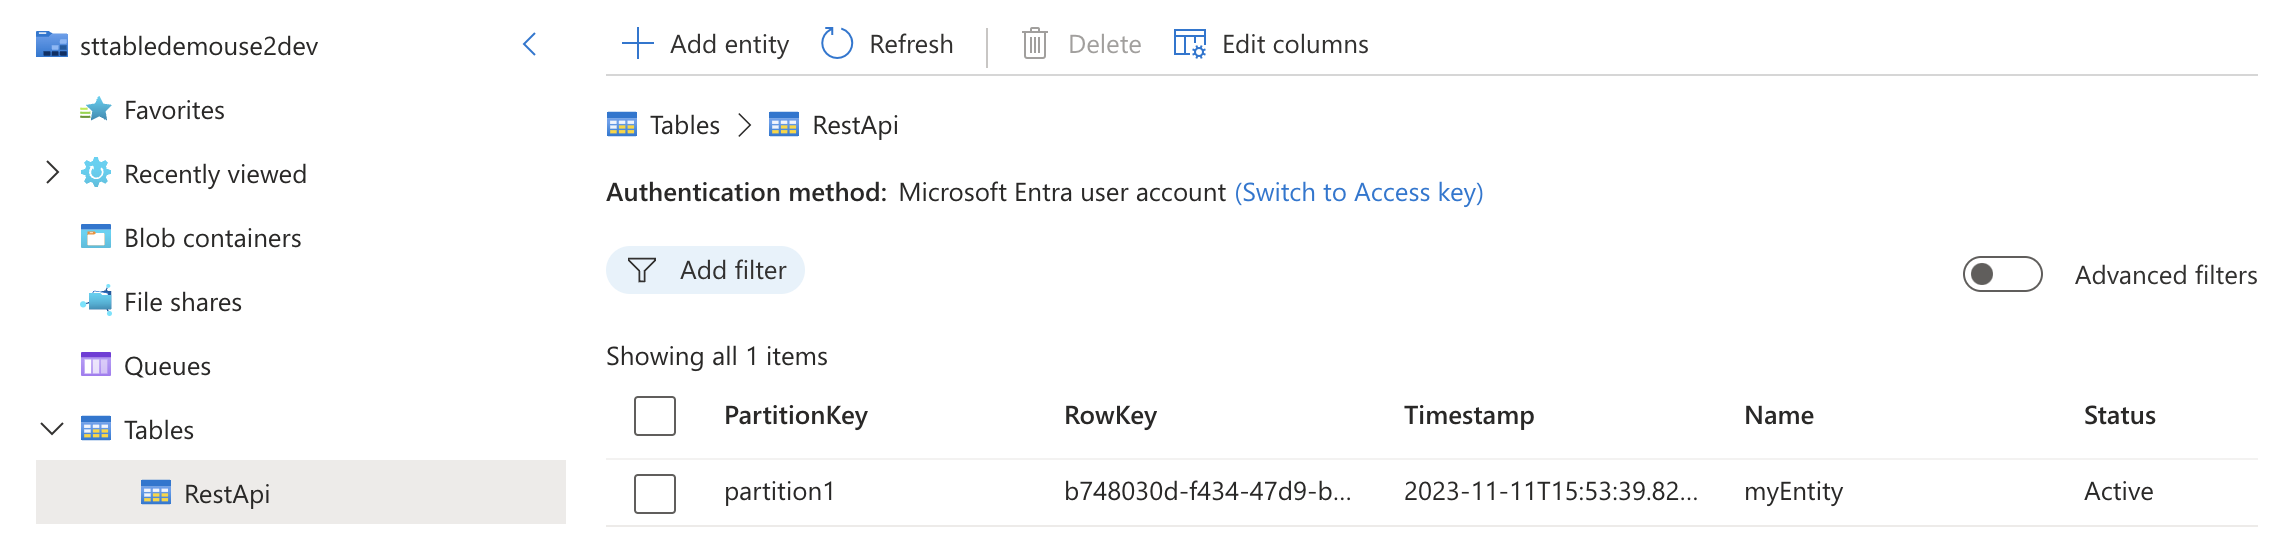Click the Refresh circular arrow icon

[837, 44]
